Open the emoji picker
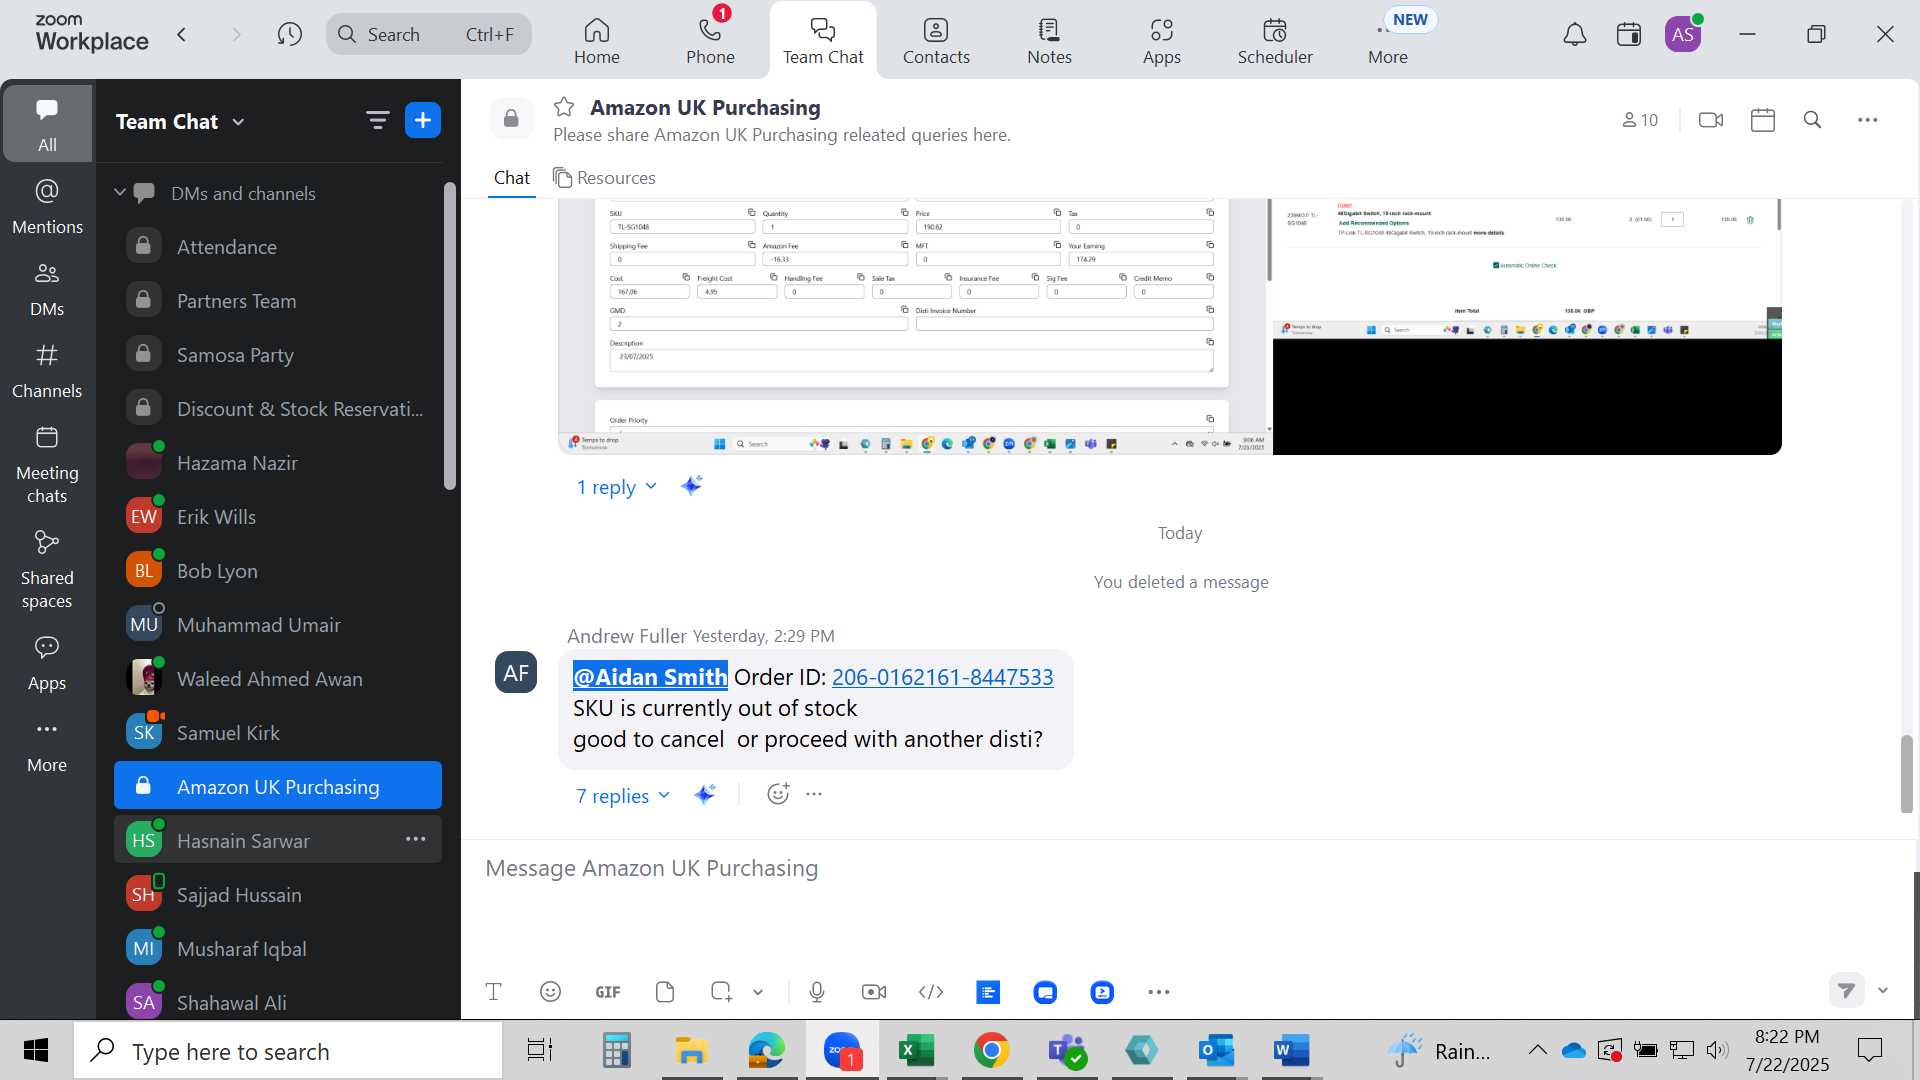The width and height of the screenshot is (1920, 1080). [550, 992]
